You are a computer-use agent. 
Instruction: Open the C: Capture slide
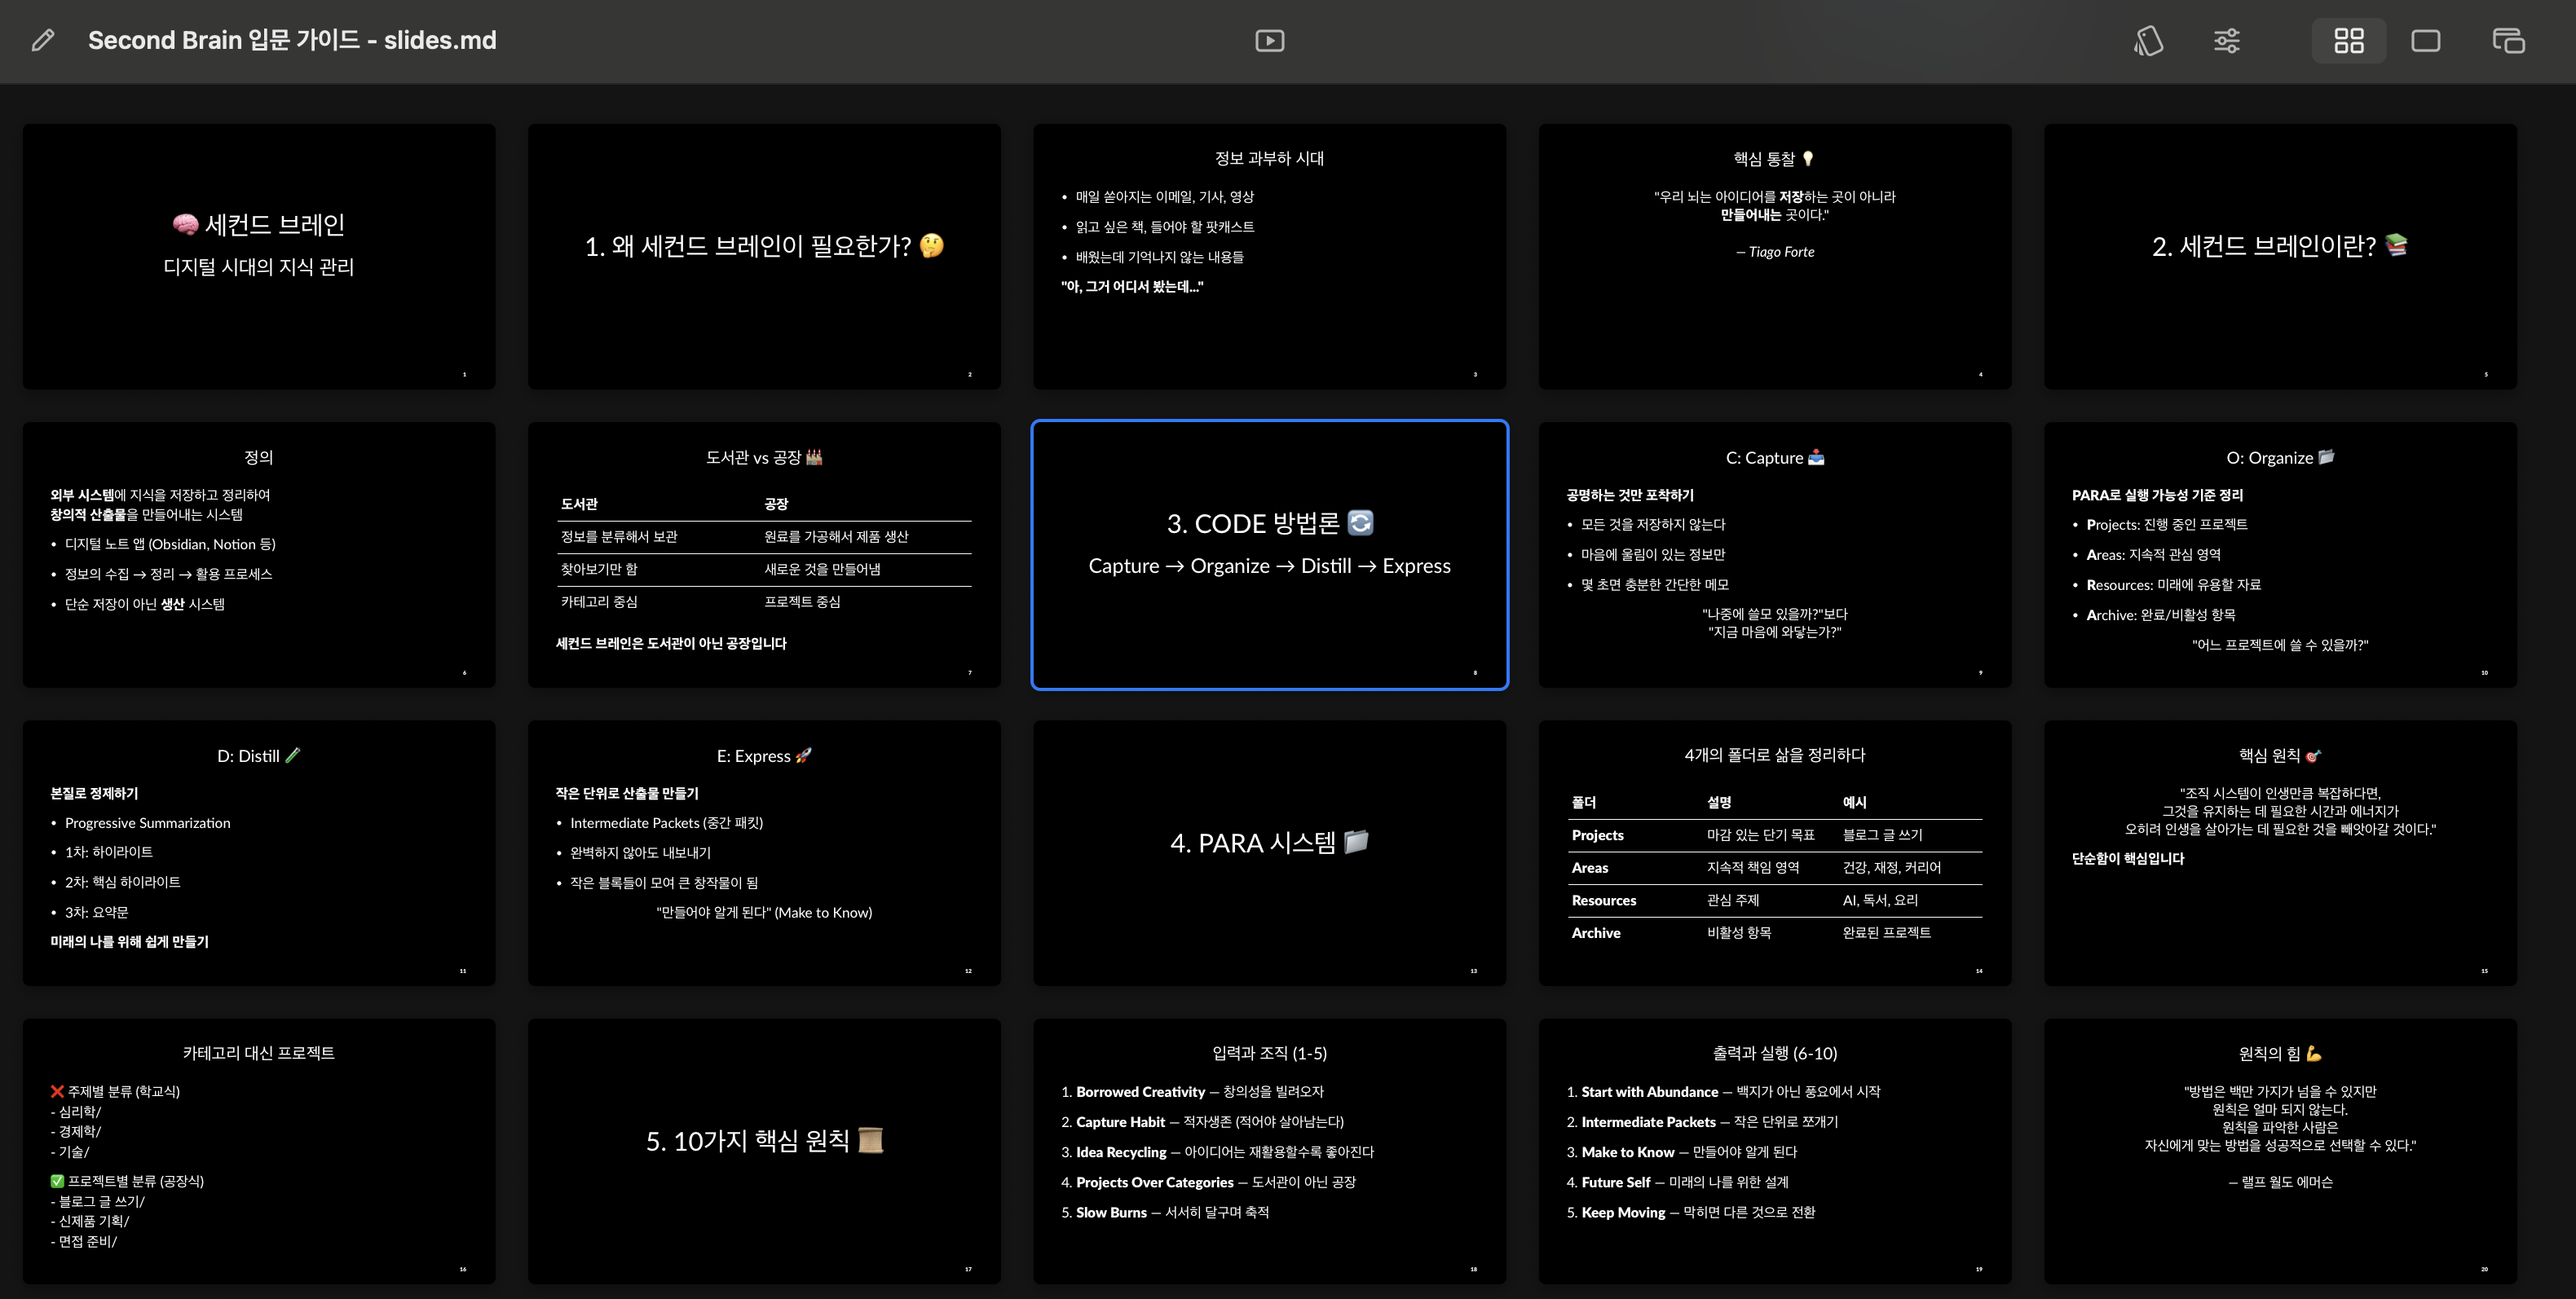point(1774,554)
